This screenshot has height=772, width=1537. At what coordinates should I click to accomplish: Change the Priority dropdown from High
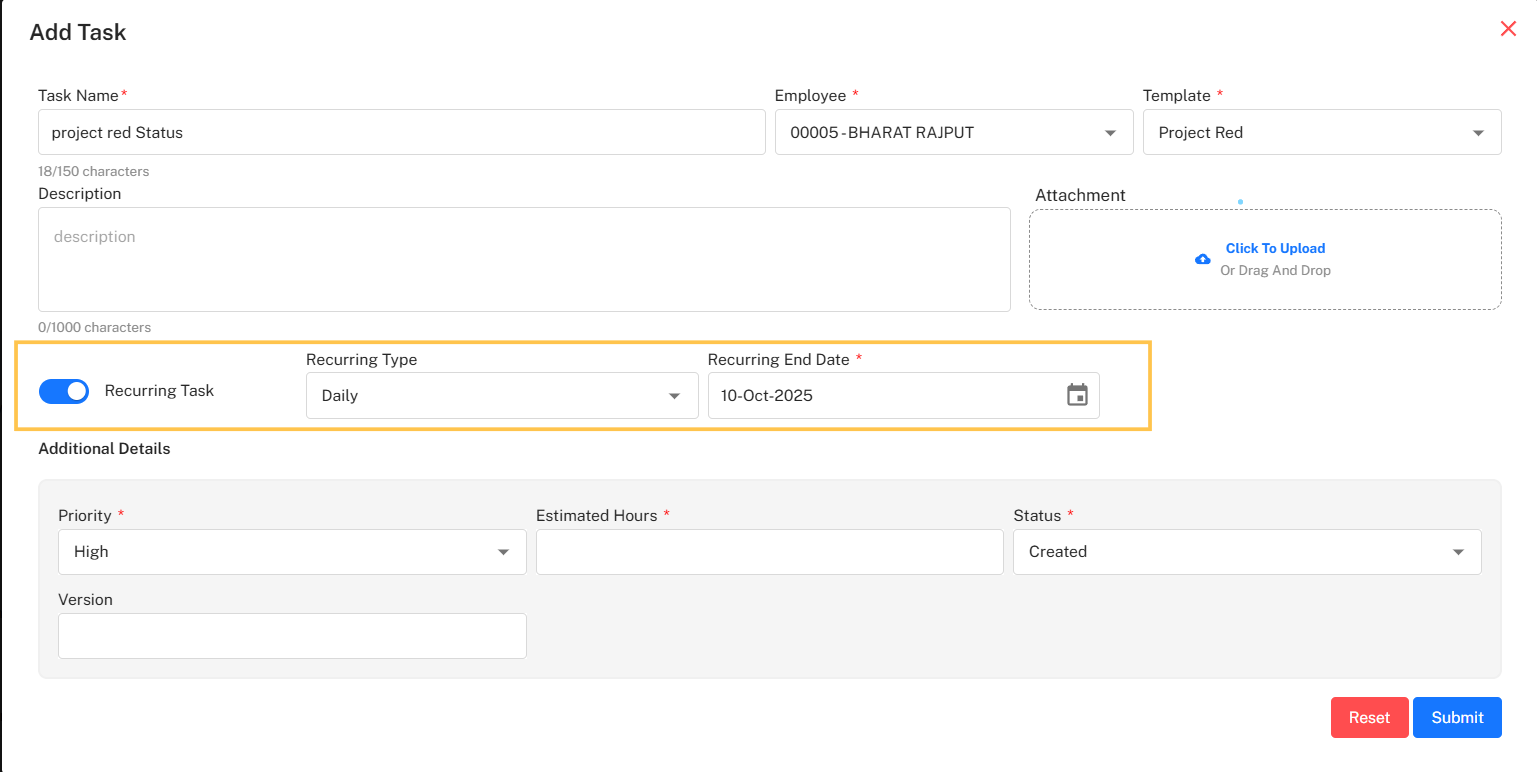point(292,552)
